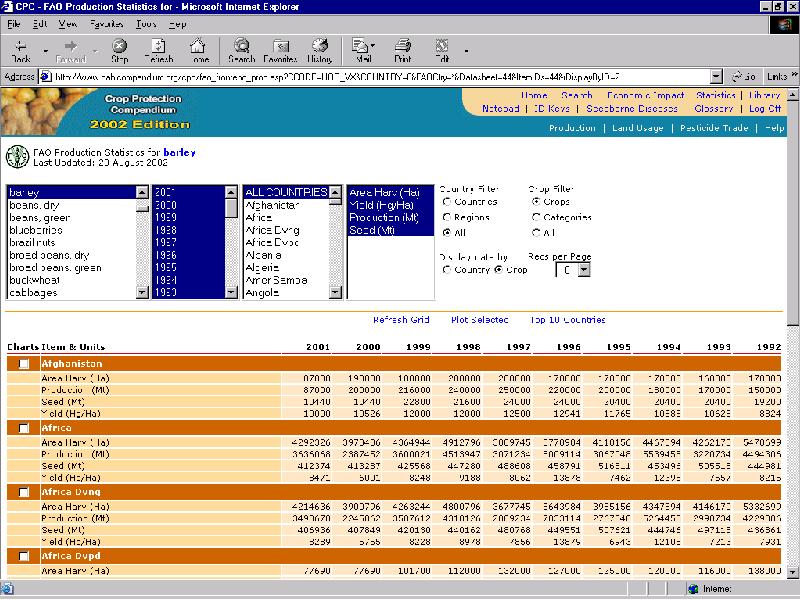Click year list scroll down arrow

231,292
